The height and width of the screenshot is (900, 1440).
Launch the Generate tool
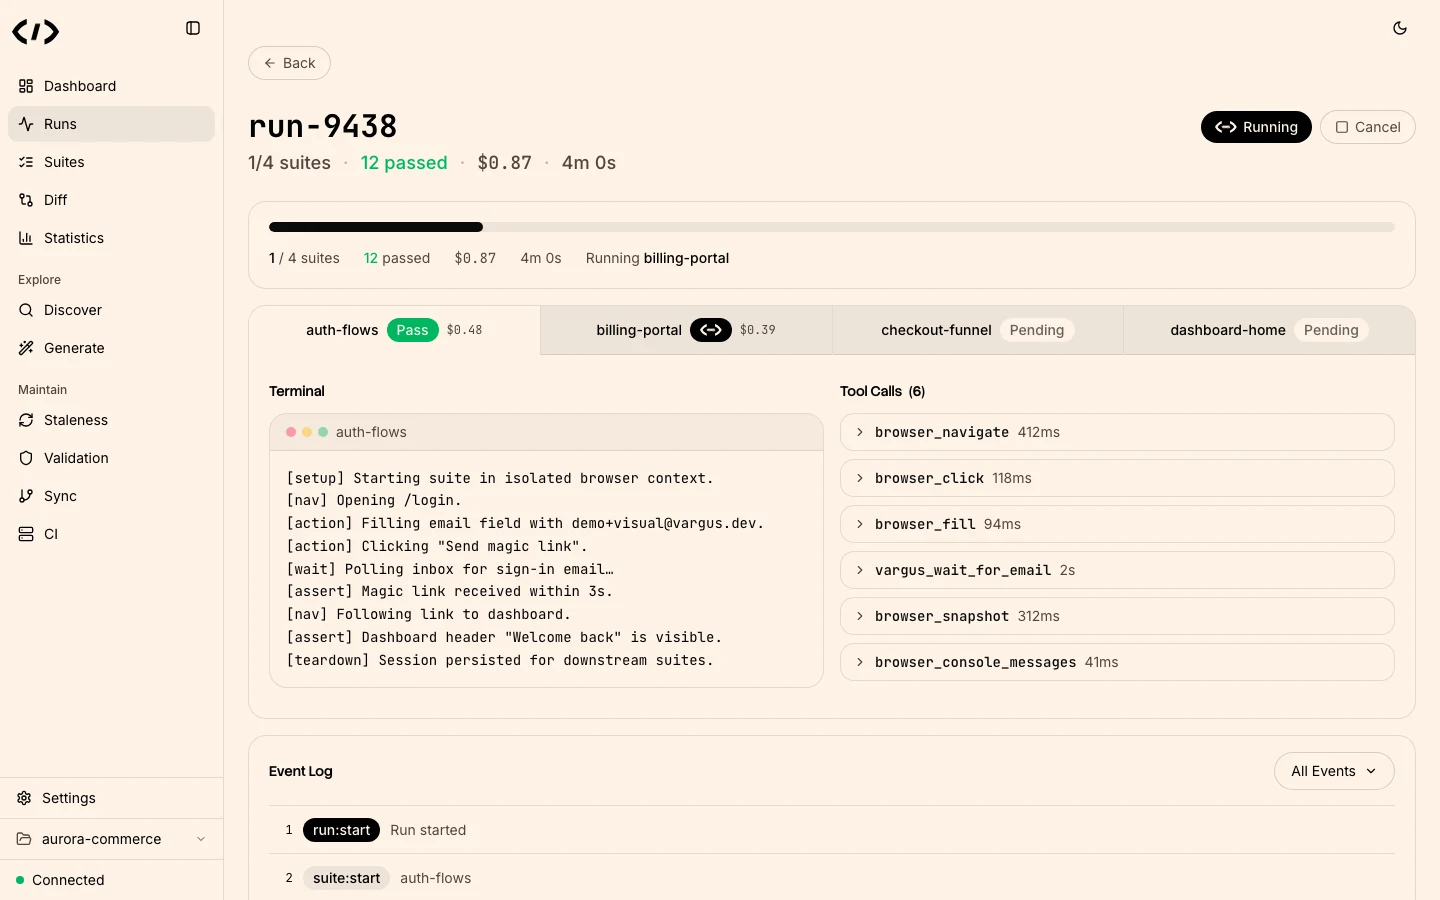point(75,348)
